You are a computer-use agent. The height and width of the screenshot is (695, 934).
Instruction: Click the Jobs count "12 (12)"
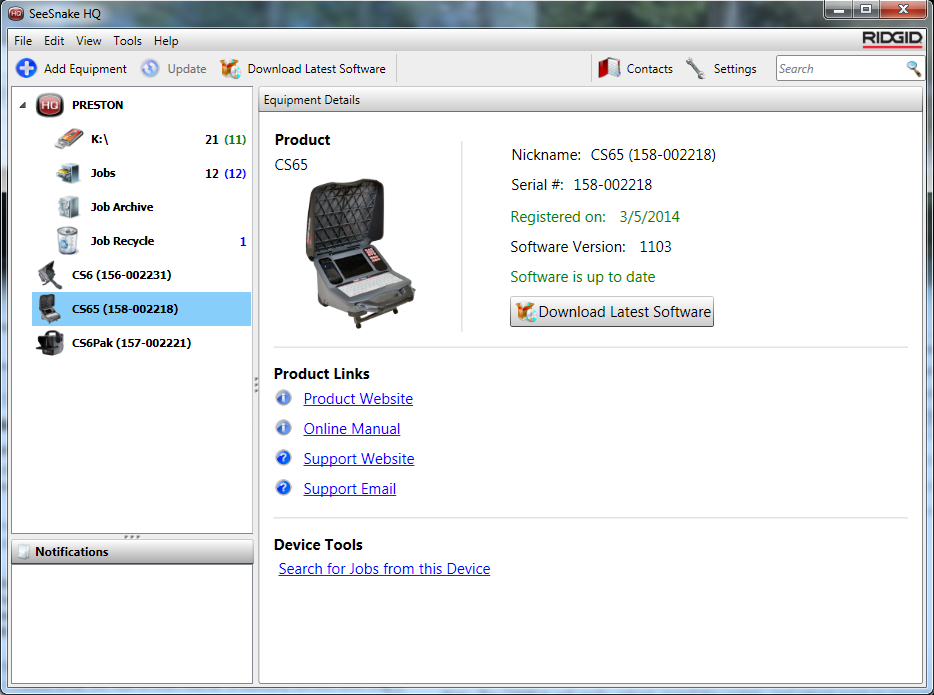pyautogui.click(x=225, y=173)
